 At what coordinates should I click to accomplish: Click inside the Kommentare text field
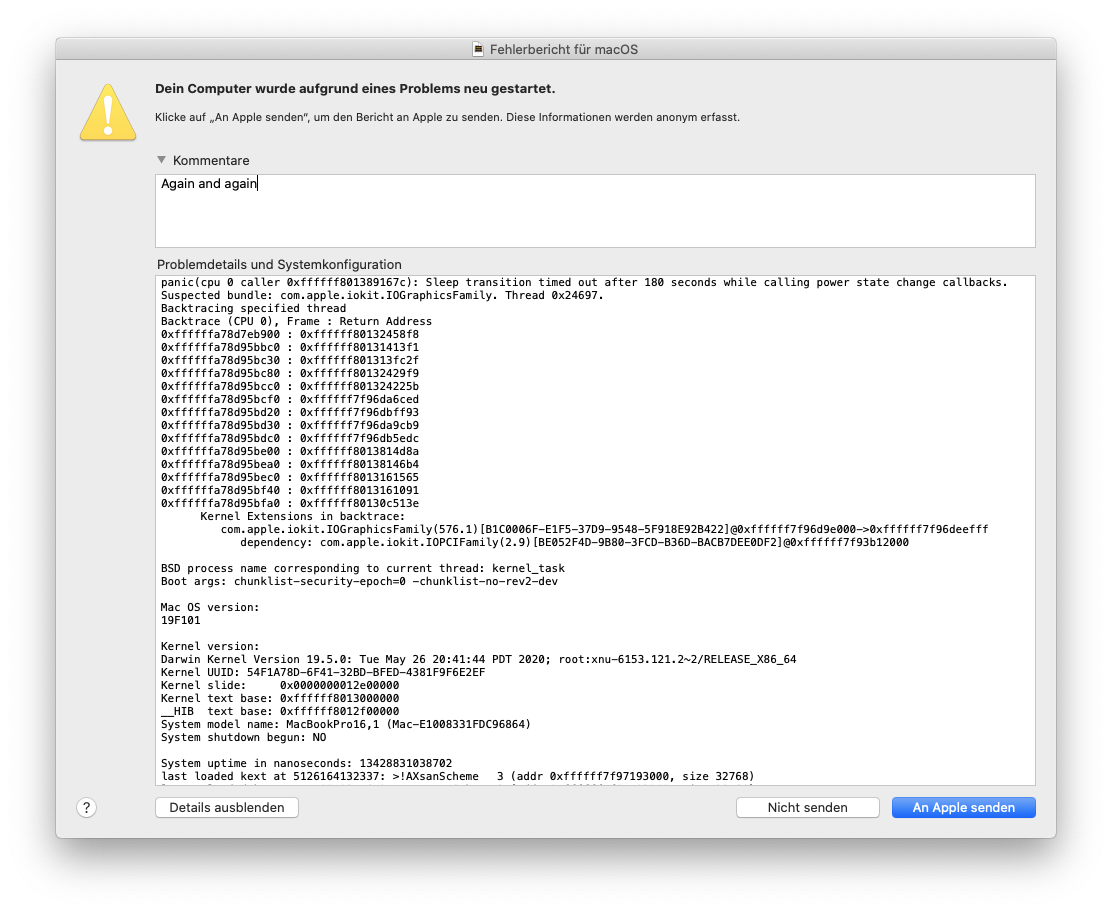[x=595, y=211]
